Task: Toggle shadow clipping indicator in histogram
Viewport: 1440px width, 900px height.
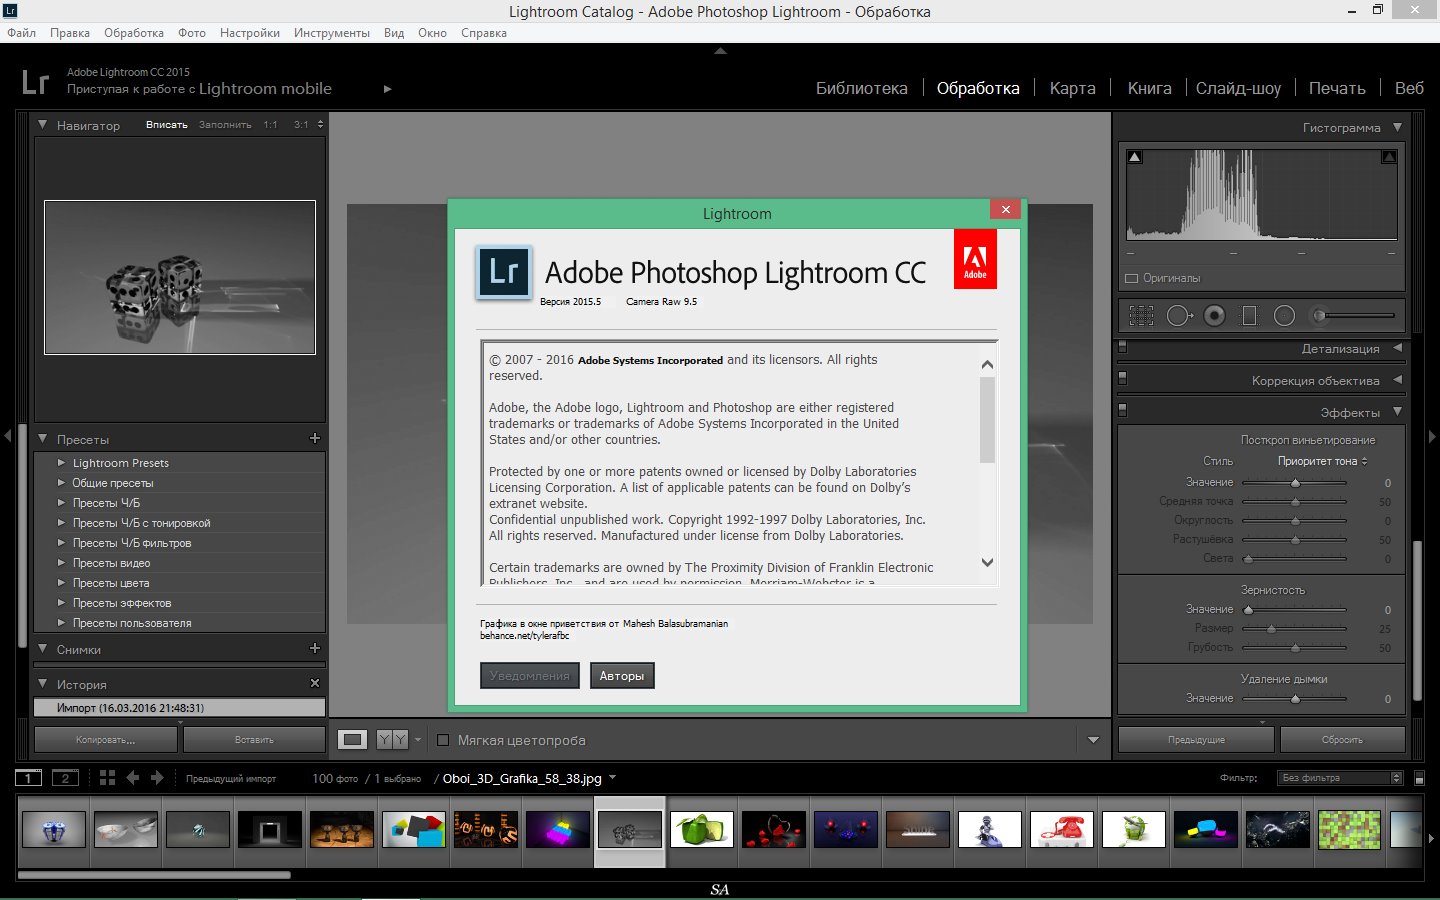Action: point(1134,157)
